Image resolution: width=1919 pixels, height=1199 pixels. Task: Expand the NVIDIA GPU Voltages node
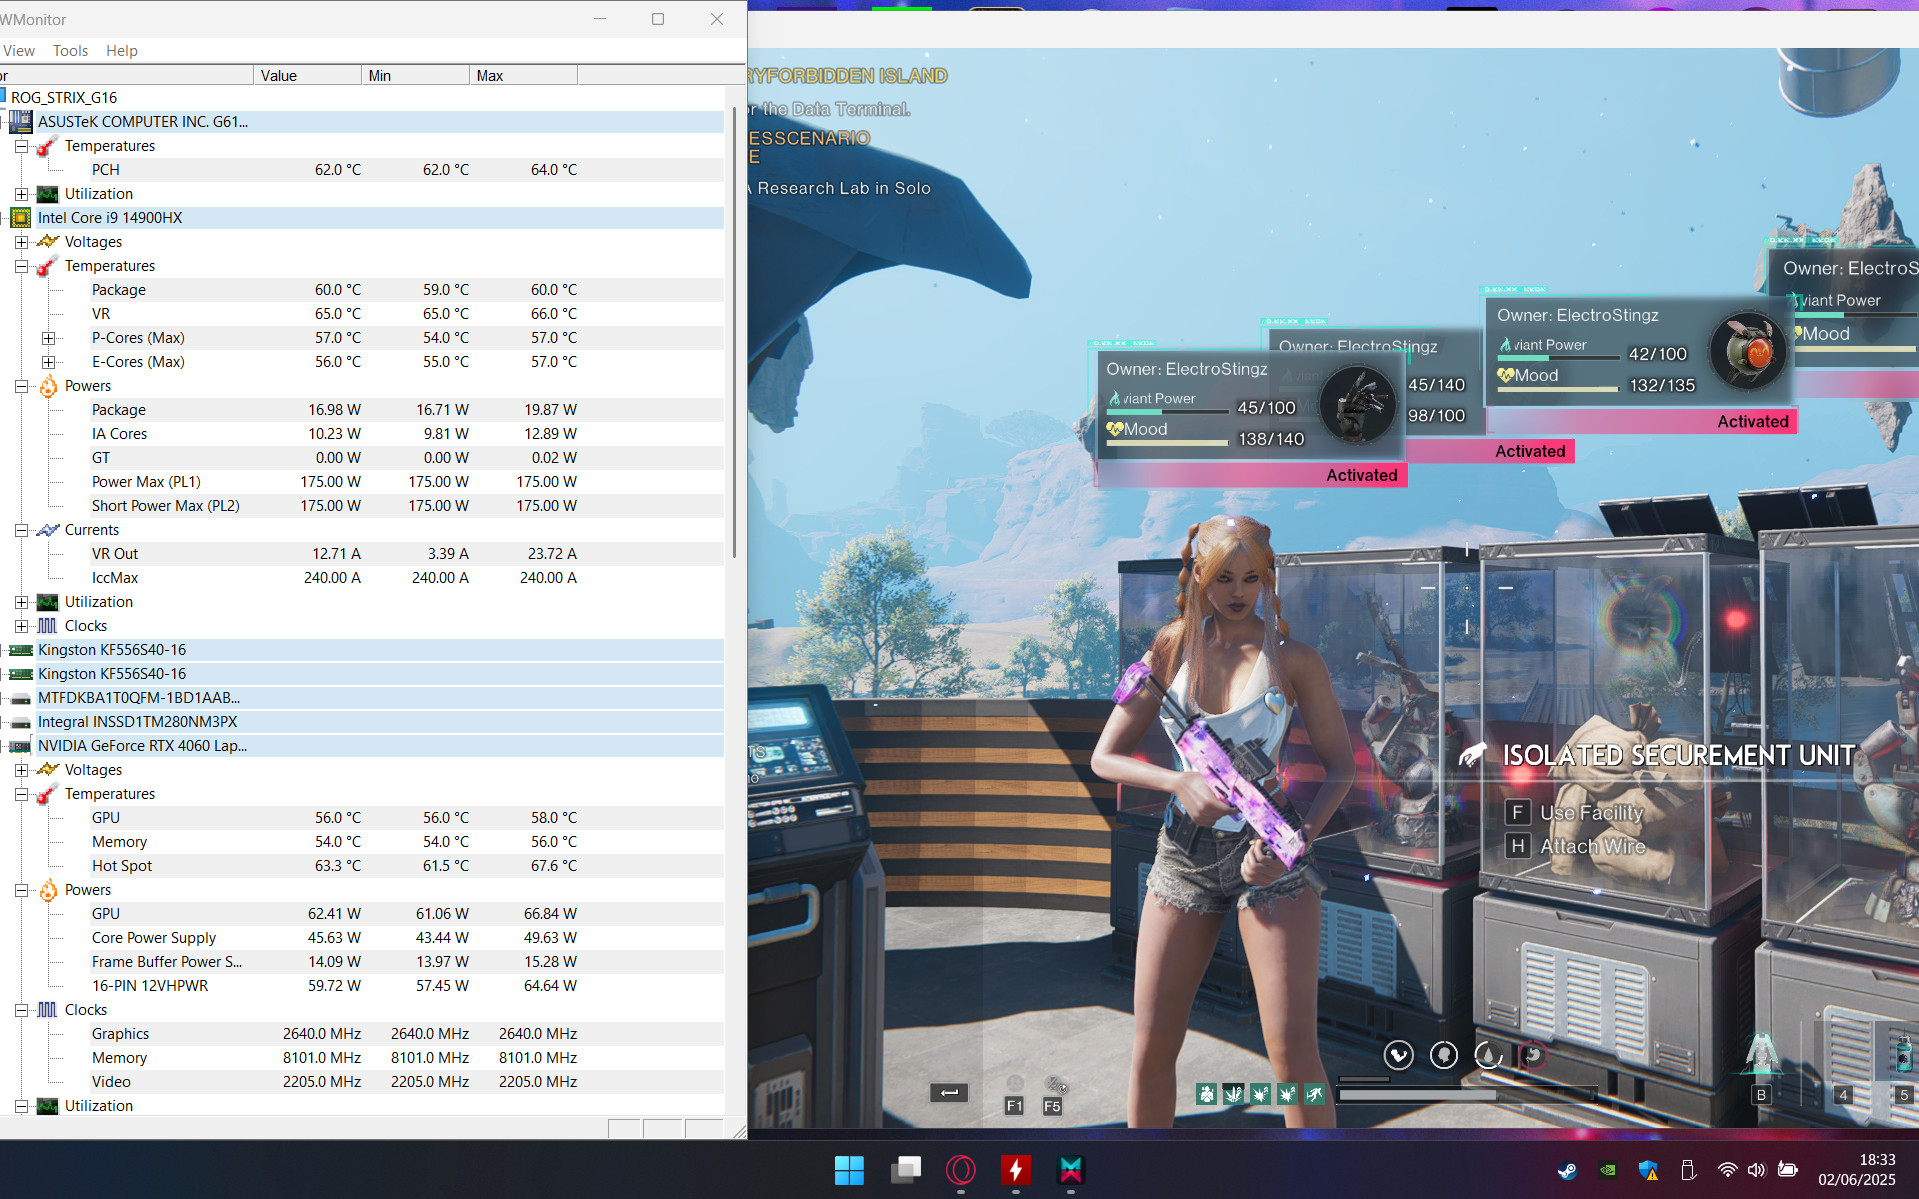[21, 770]
